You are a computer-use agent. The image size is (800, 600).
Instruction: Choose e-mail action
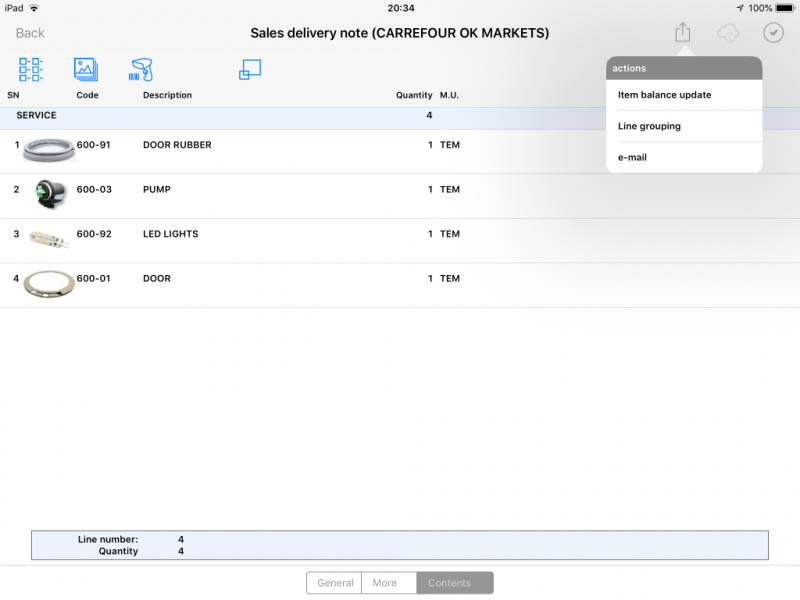click(x=684, y=157)
